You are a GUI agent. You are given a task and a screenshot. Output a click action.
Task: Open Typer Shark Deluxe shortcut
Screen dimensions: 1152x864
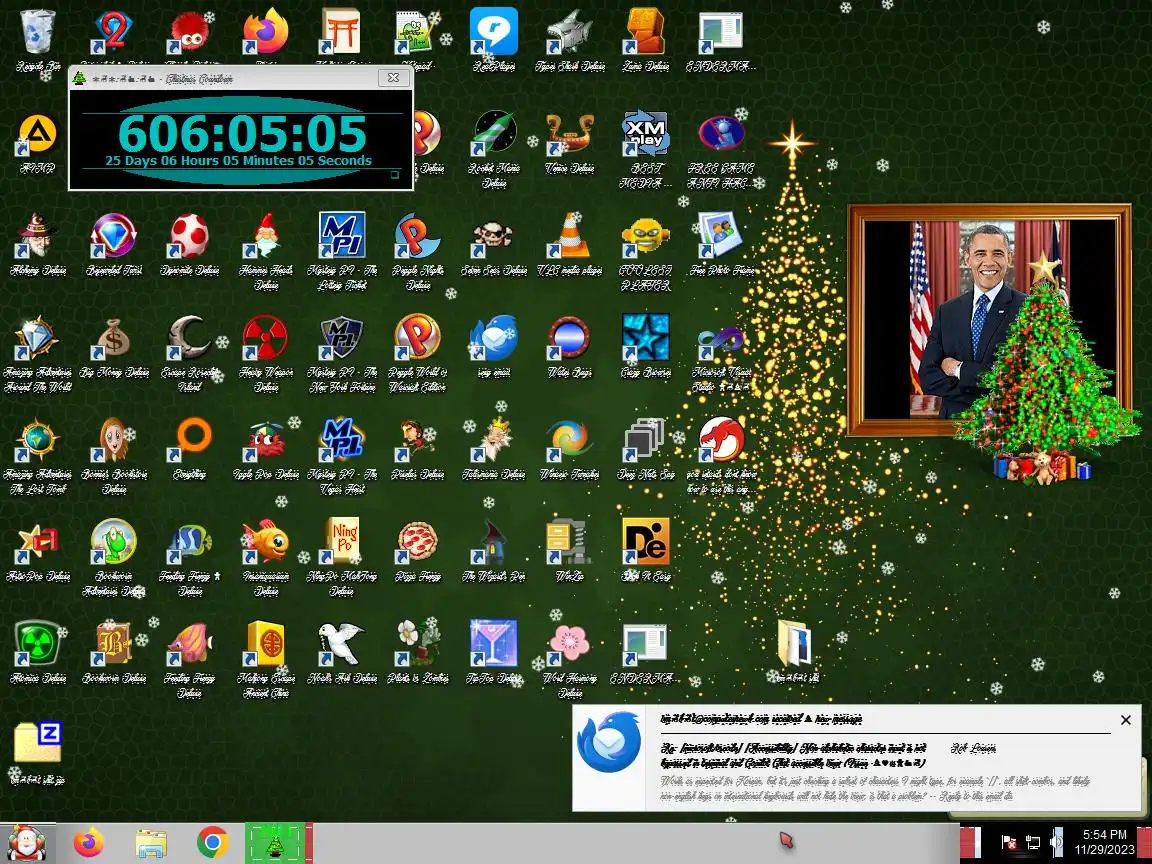570,33
